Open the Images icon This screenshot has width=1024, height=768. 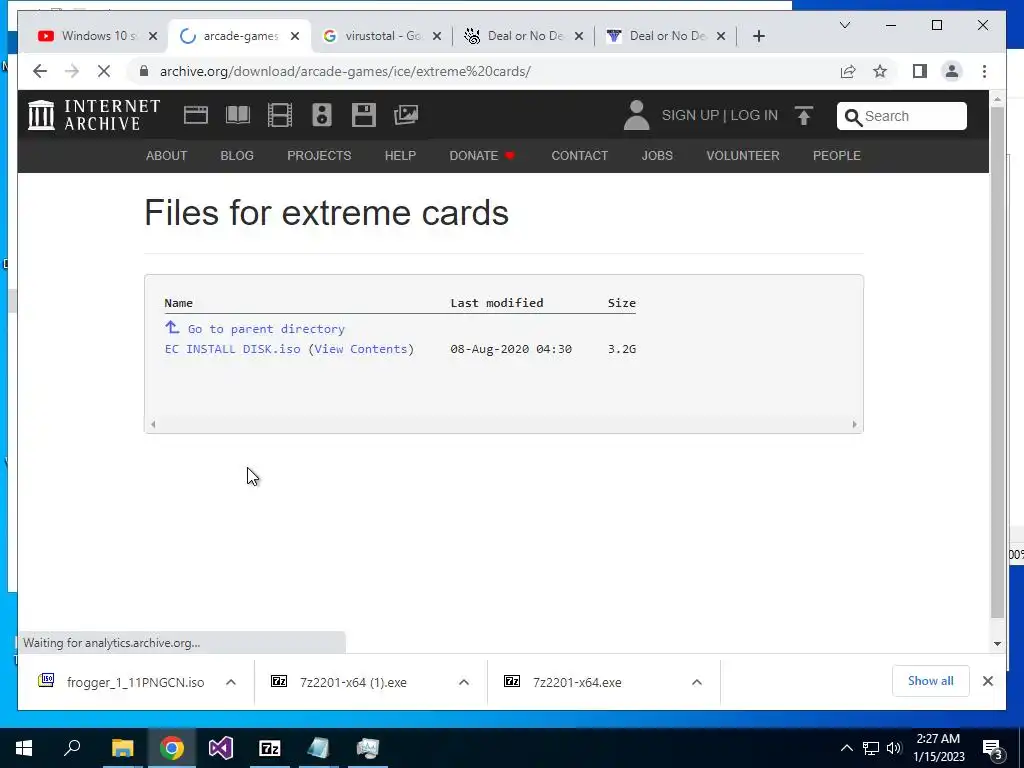pyautogui.click(x=406, y=115)
